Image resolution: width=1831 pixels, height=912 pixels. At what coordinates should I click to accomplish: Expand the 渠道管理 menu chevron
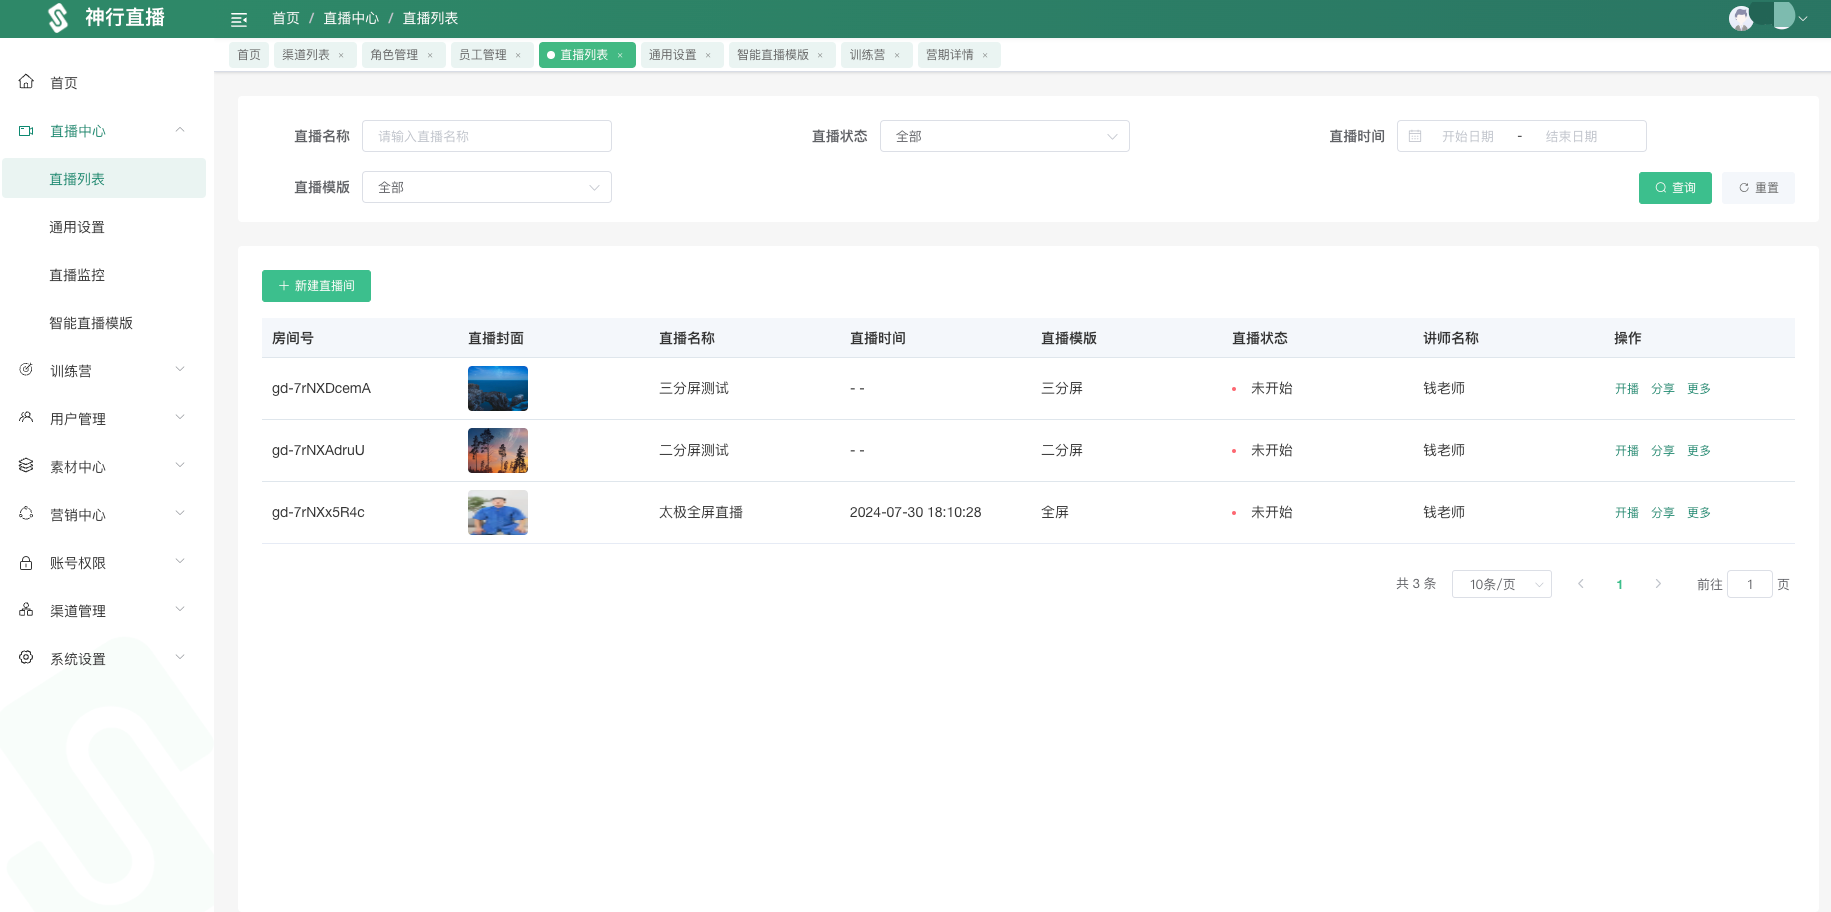pyautogui.click(x=180, y=610)
